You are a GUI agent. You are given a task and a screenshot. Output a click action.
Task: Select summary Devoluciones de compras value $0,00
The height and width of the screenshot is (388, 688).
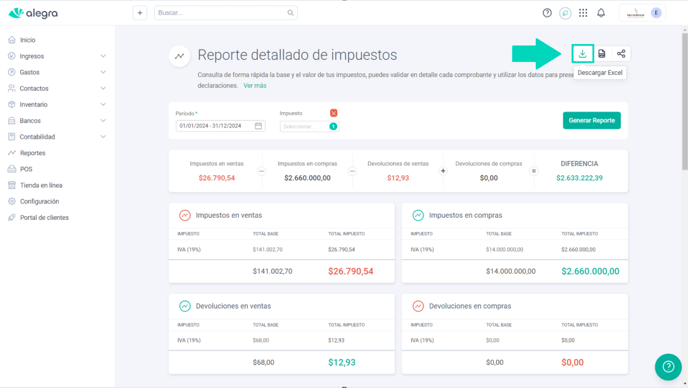(x=488, y=178)
